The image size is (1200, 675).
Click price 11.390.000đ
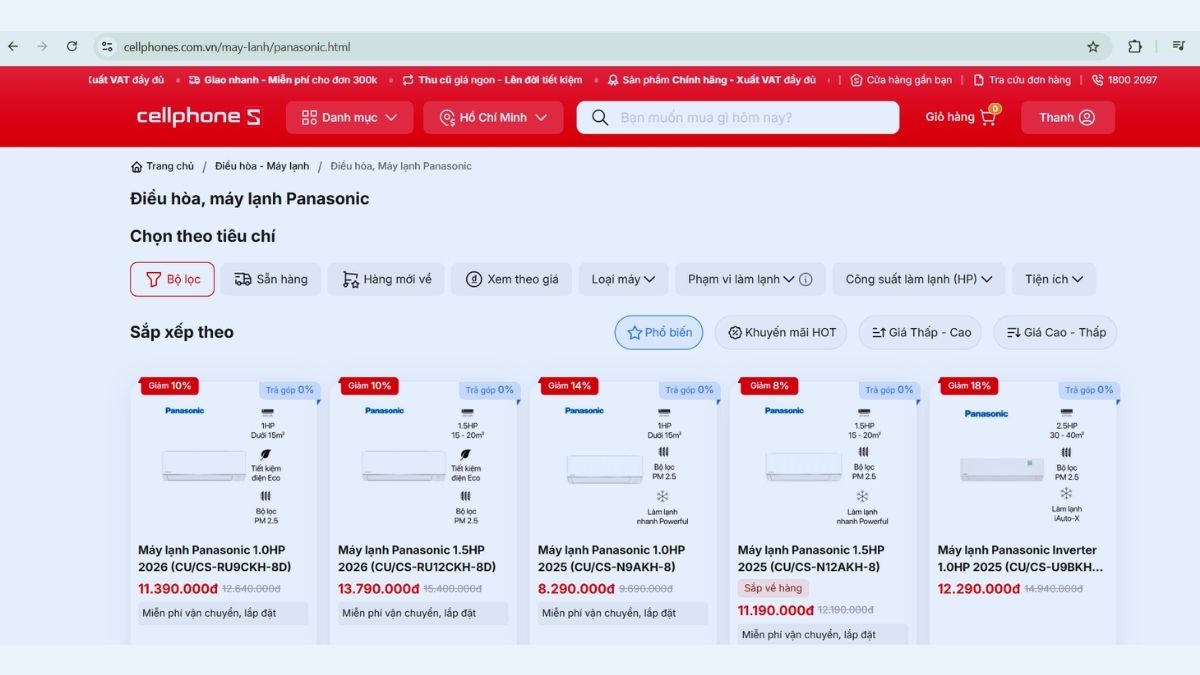click(177, 589)
